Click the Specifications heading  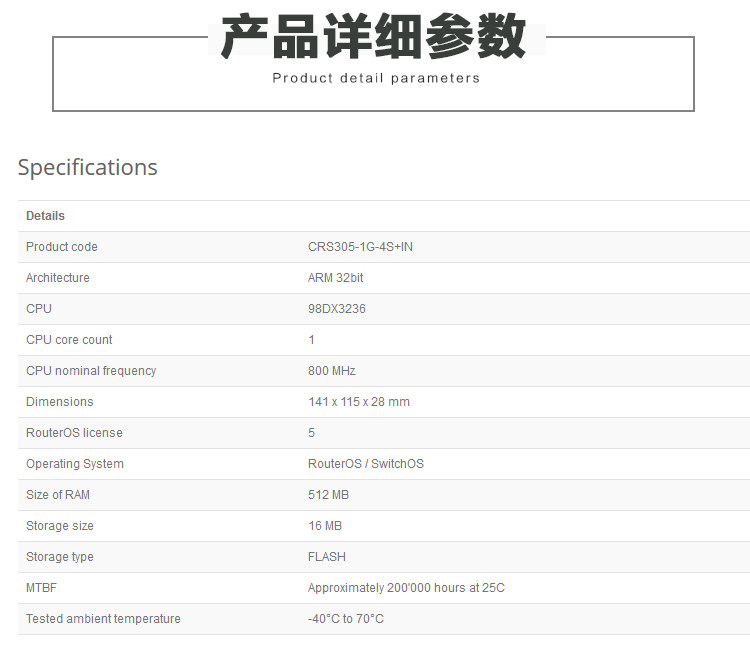click(88, 167)
